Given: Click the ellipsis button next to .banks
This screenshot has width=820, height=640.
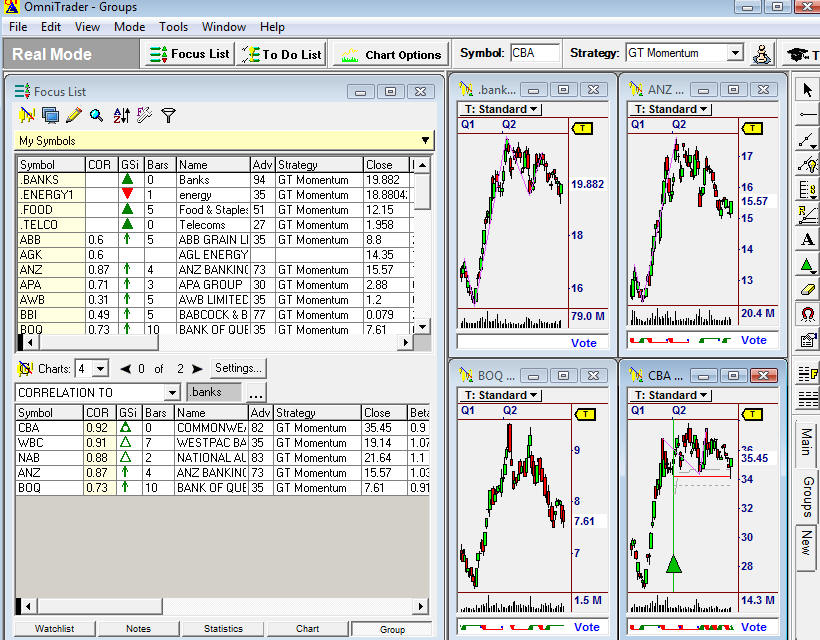Looking at the screenshot, I should [256, 393].
